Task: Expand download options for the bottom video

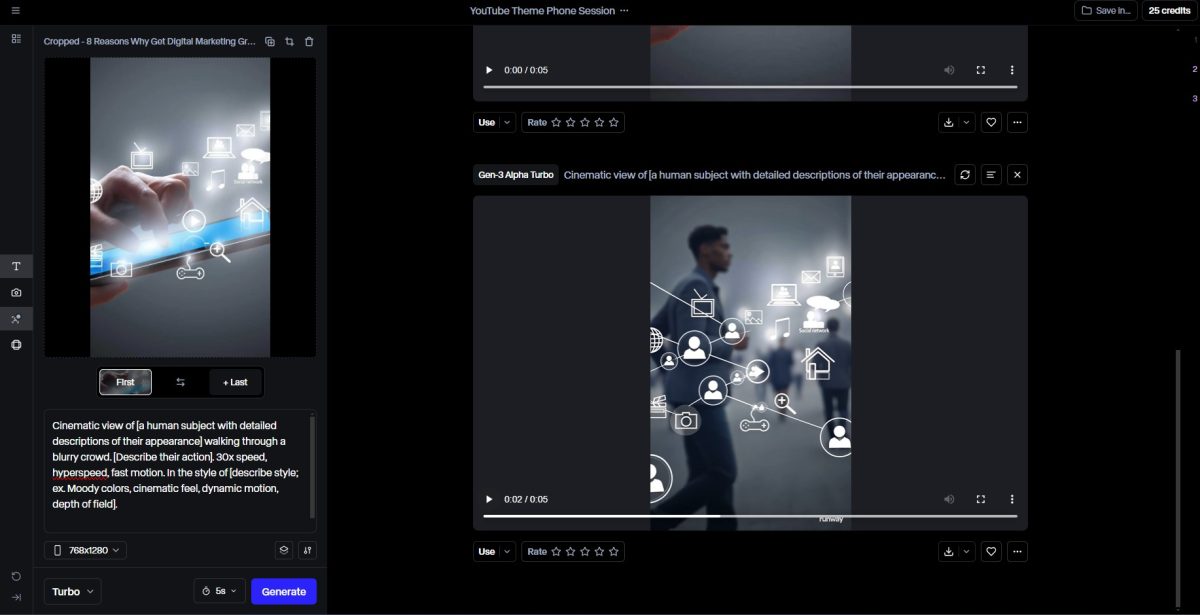Action: pyautogui.click(x=966, y=551)
